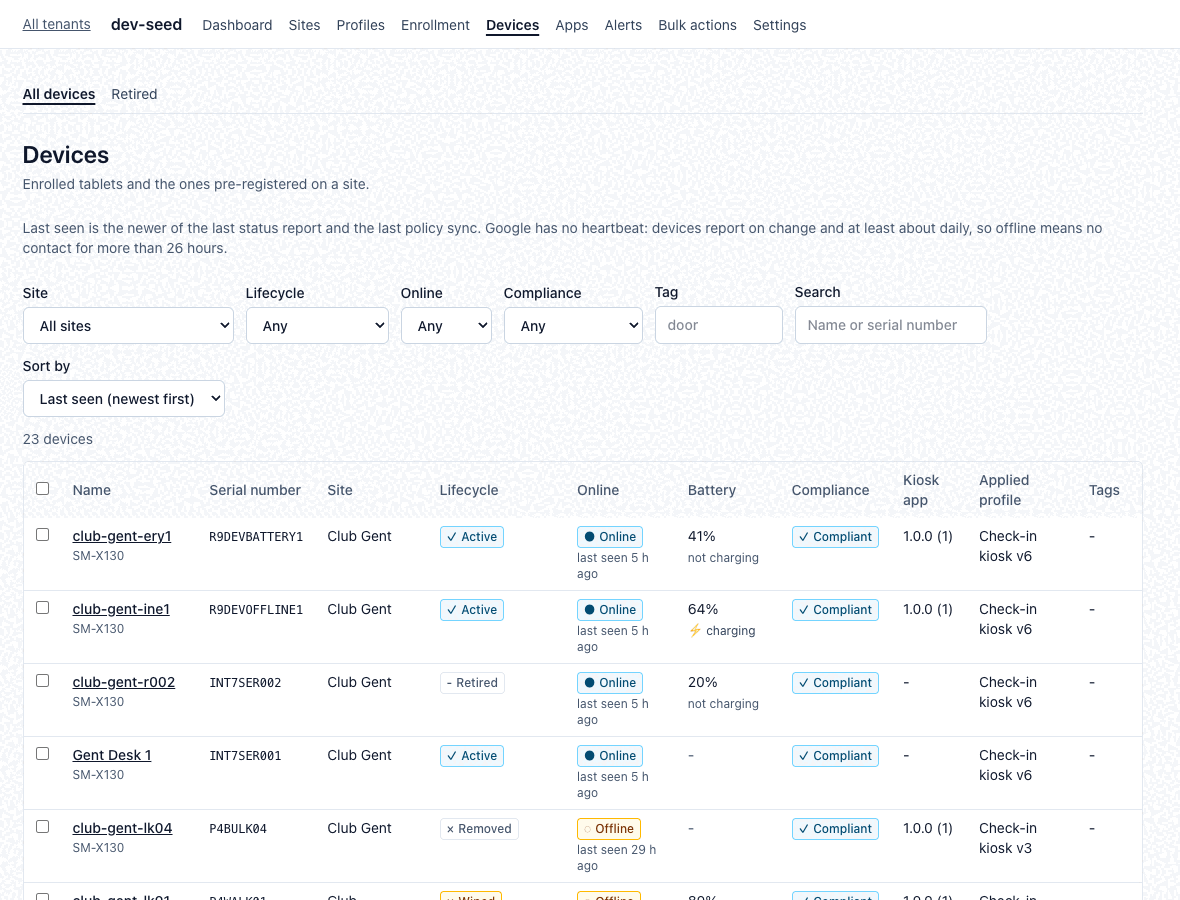Click the Offline status badge for club-gent-lk04
This screenshot has height=900, width=1180.
[x=609, y=829]
